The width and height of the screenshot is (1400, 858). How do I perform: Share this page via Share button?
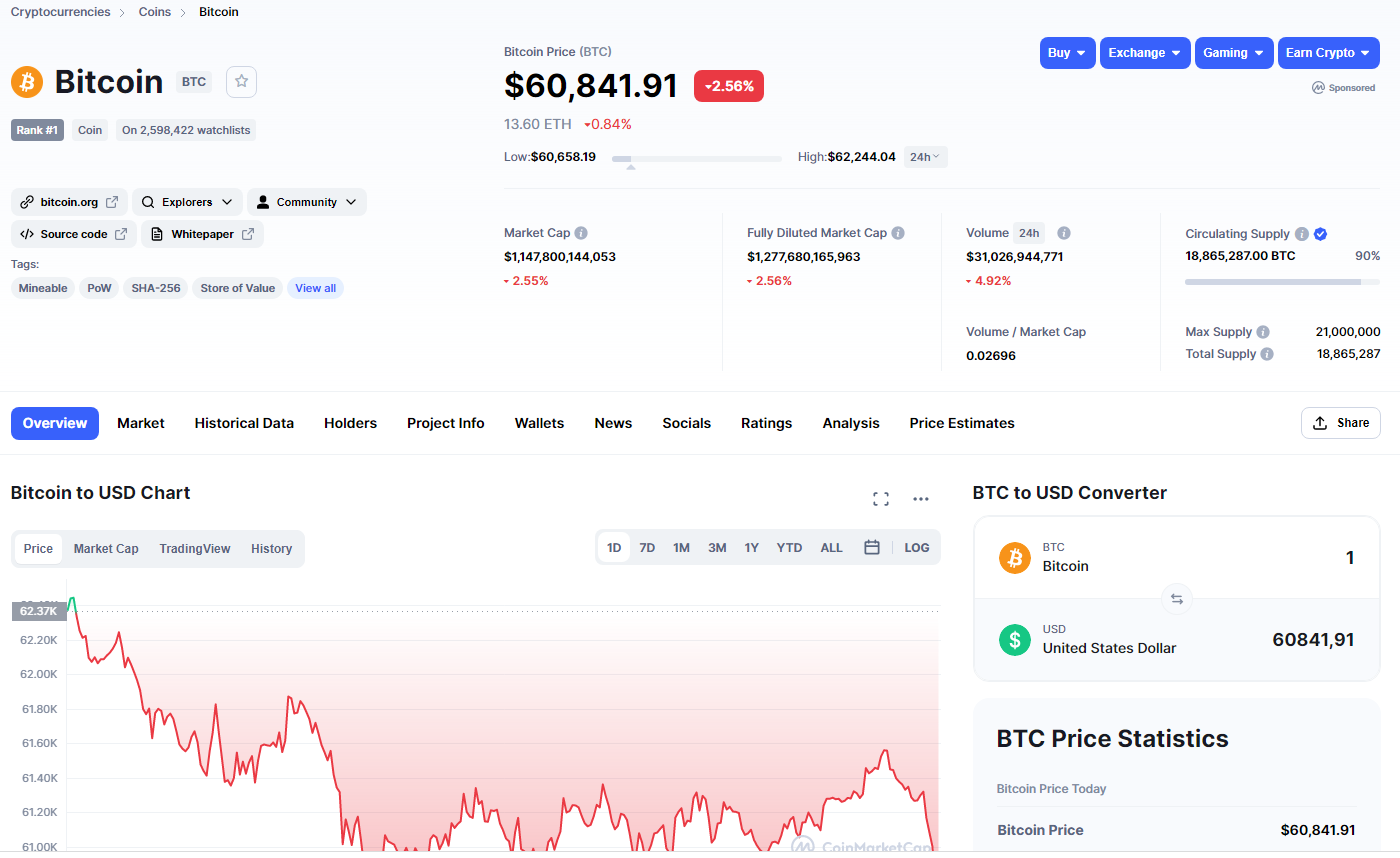[1341, 423]
